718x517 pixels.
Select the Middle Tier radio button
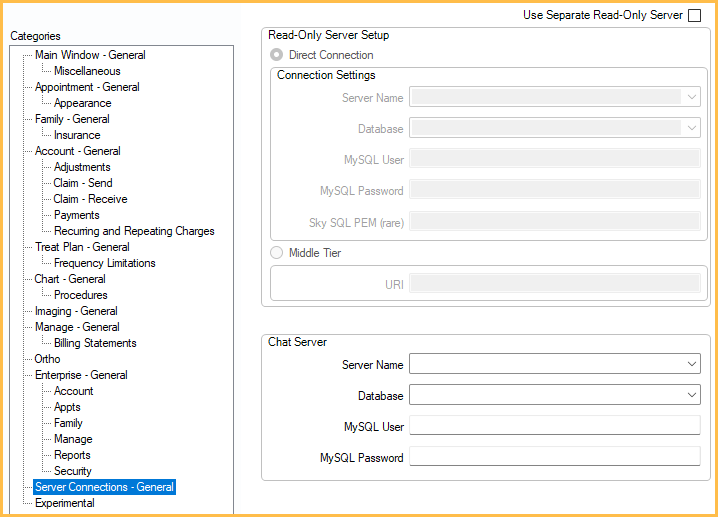(277, 253)
